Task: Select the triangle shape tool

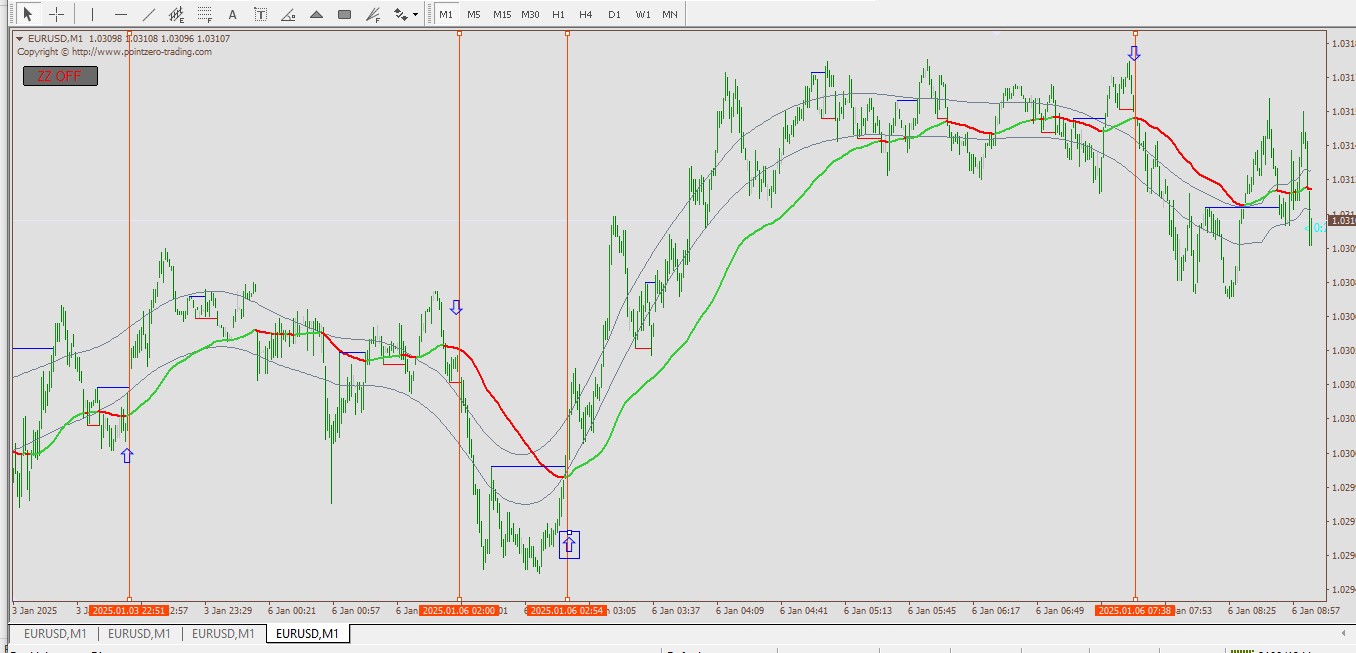Action: pos(316,14)
